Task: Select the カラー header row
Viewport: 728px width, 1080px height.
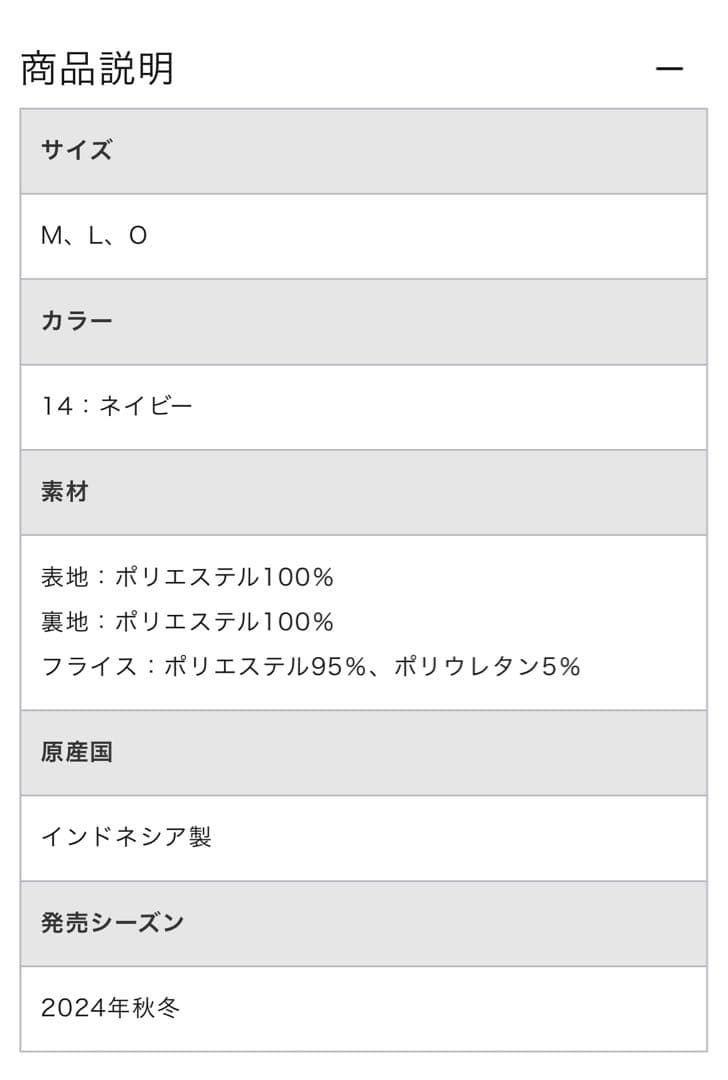Action: (364, 320)
